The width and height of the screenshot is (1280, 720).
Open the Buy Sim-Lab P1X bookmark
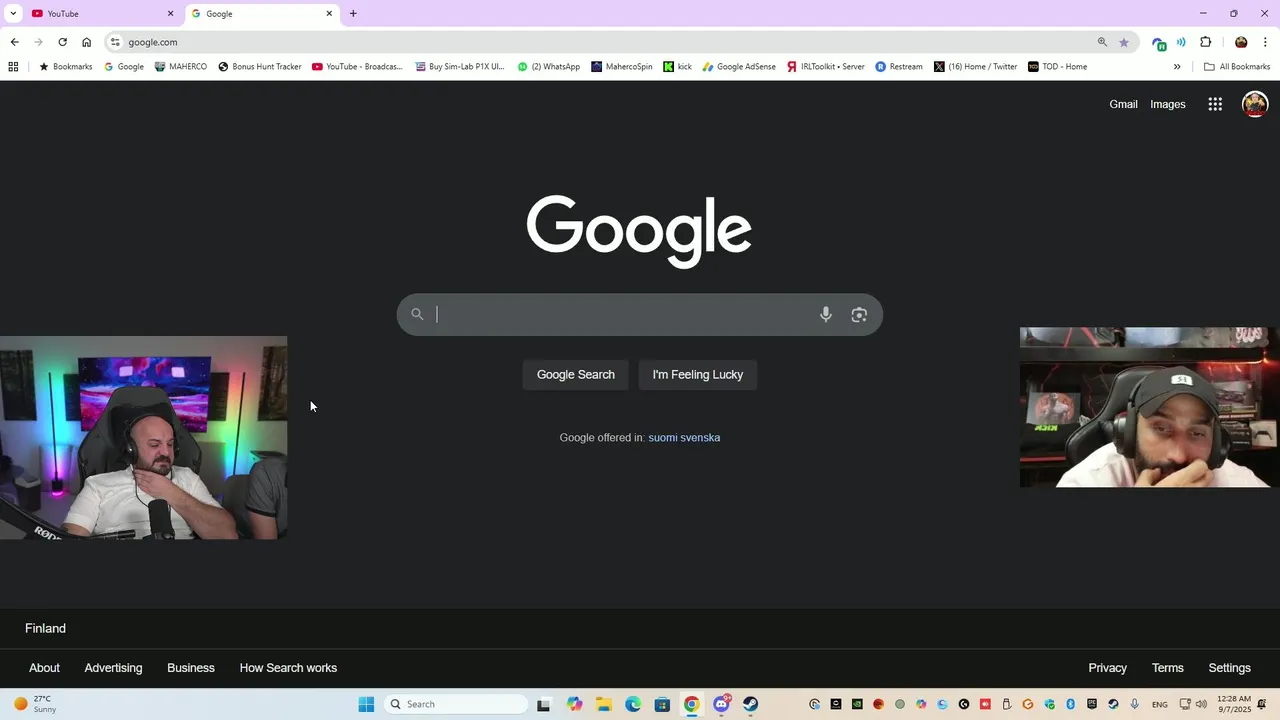click(x=460, y=67)
